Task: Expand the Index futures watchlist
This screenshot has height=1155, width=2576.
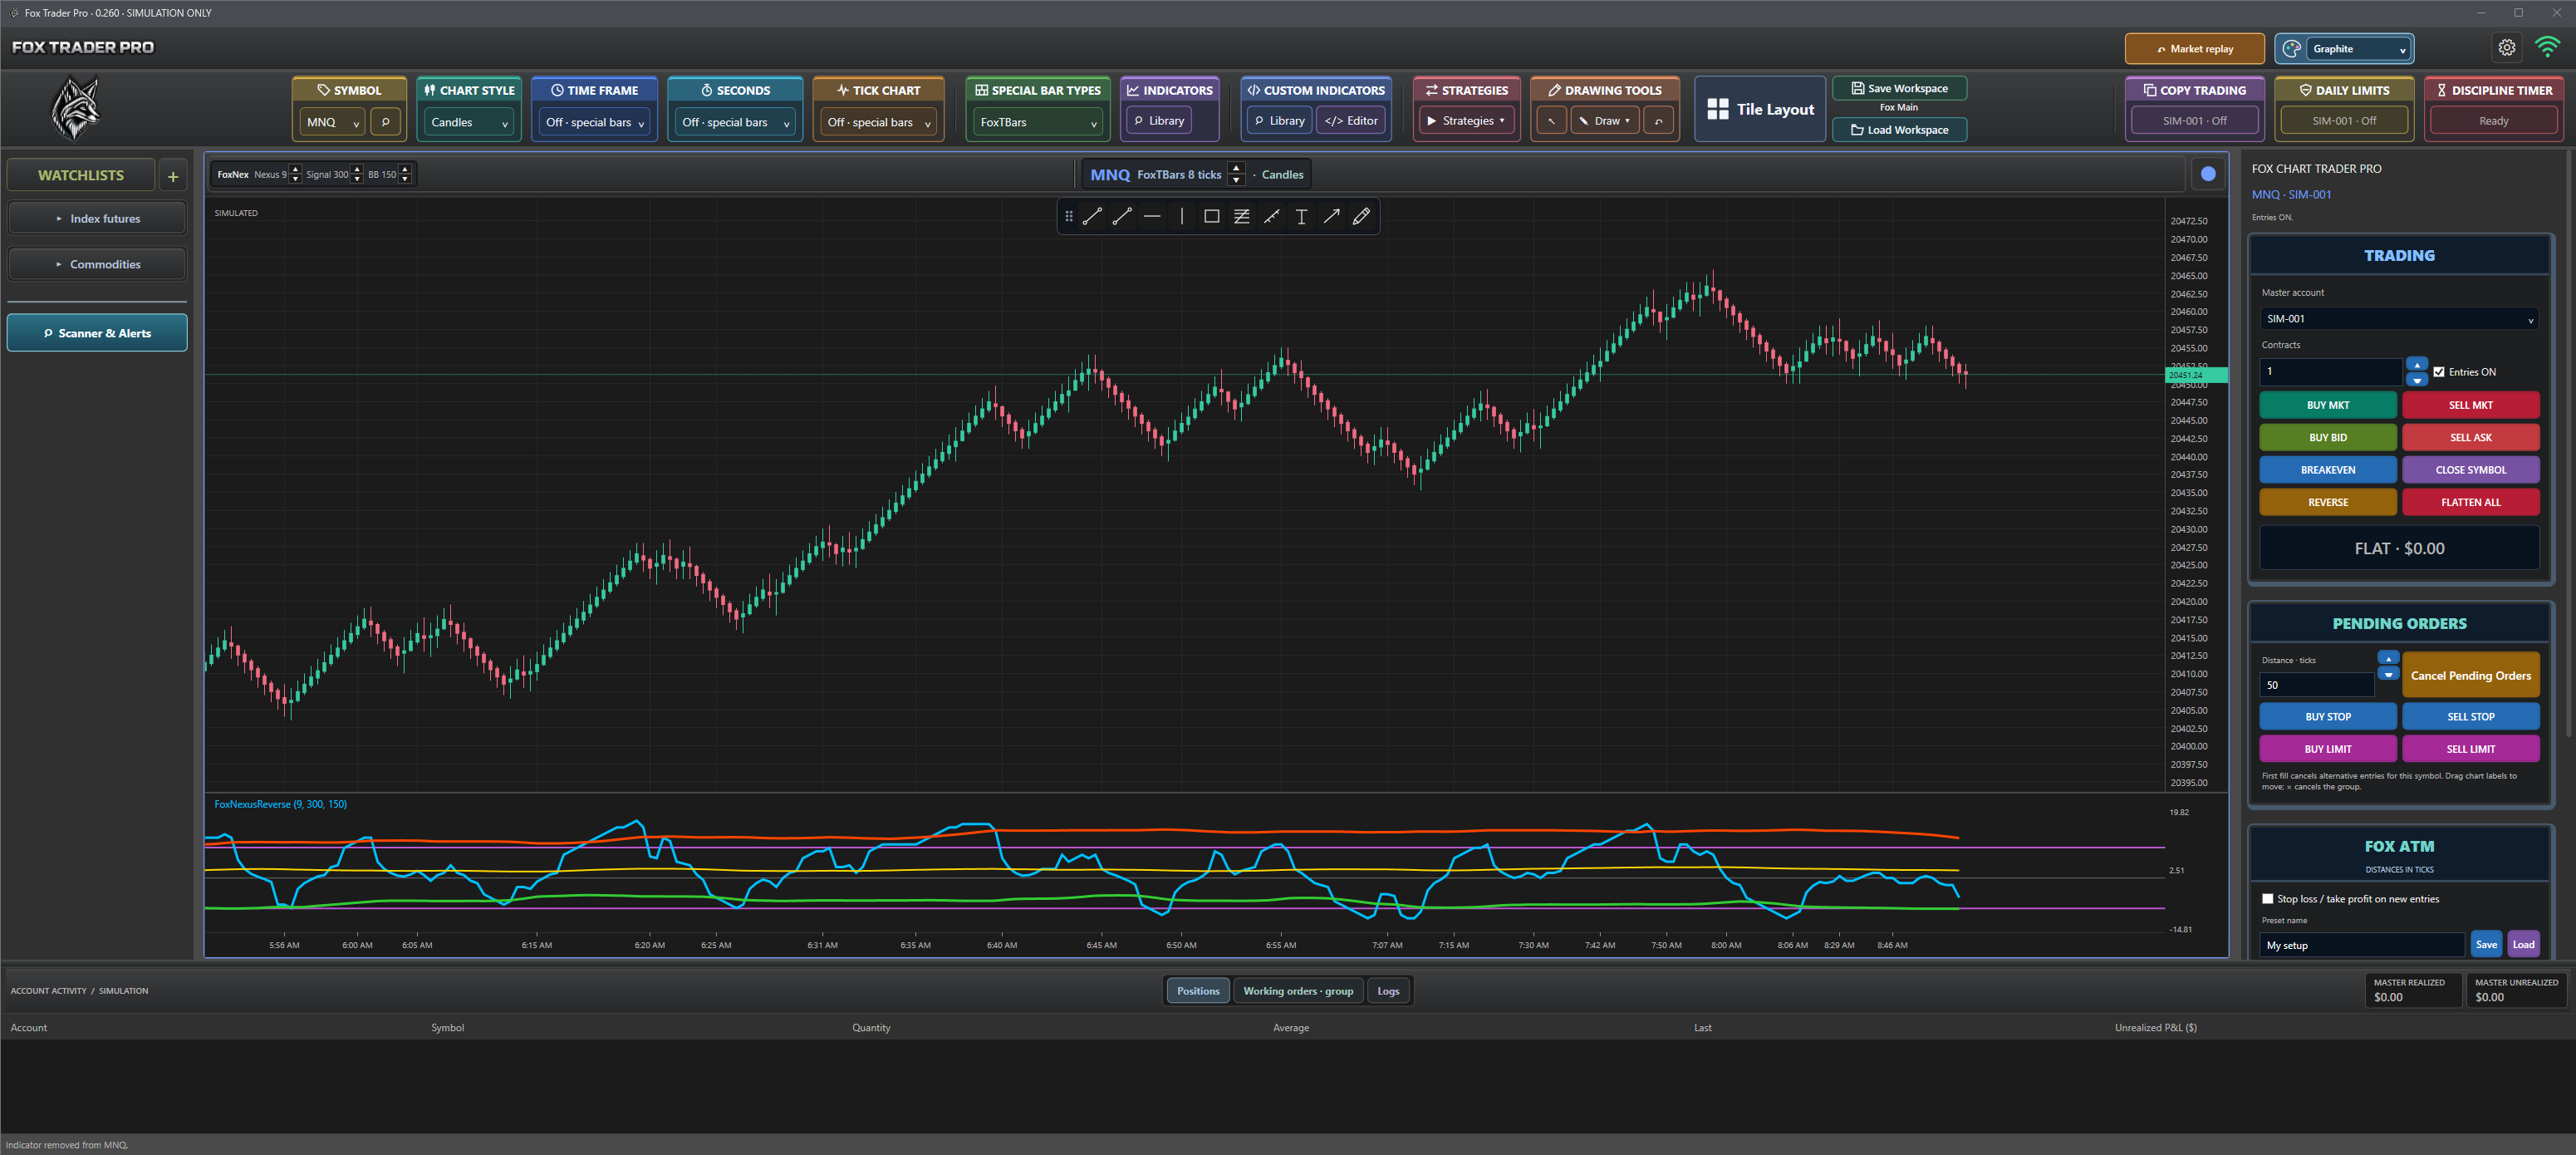Action: tap(97, 219)
